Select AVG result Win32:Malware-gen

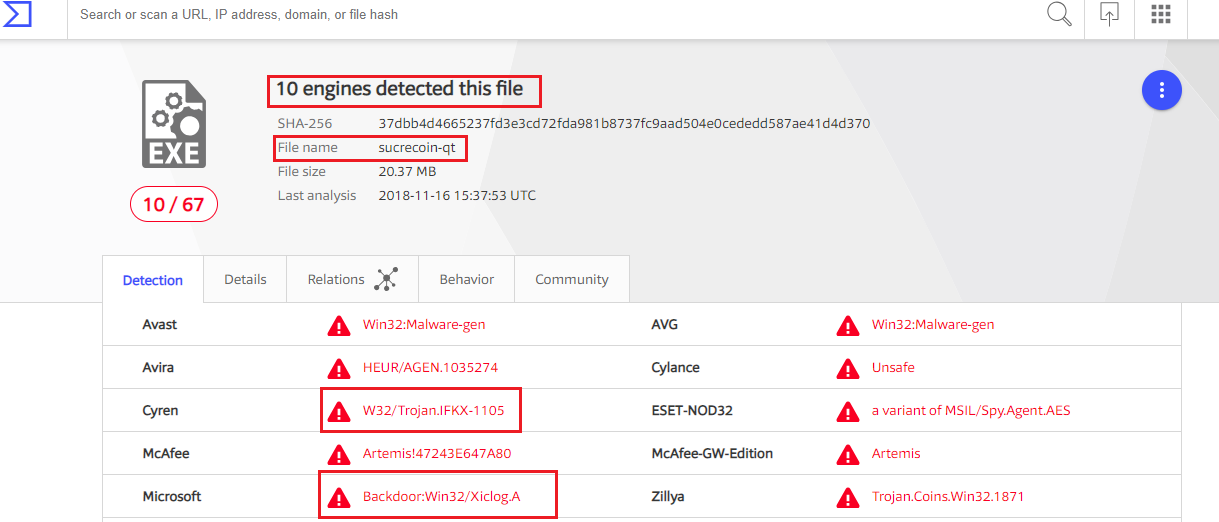pos(933,325)
